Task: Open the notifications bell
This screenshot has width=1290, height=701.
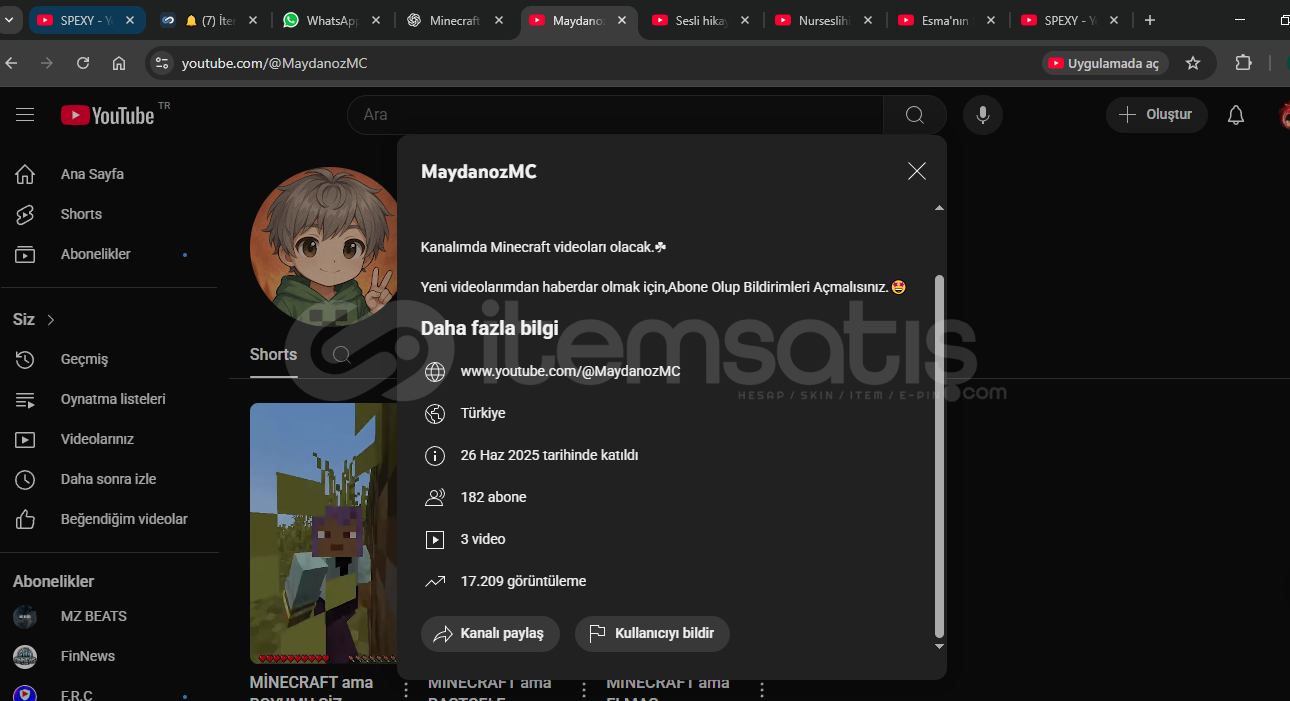Action: click(1236, 115)
